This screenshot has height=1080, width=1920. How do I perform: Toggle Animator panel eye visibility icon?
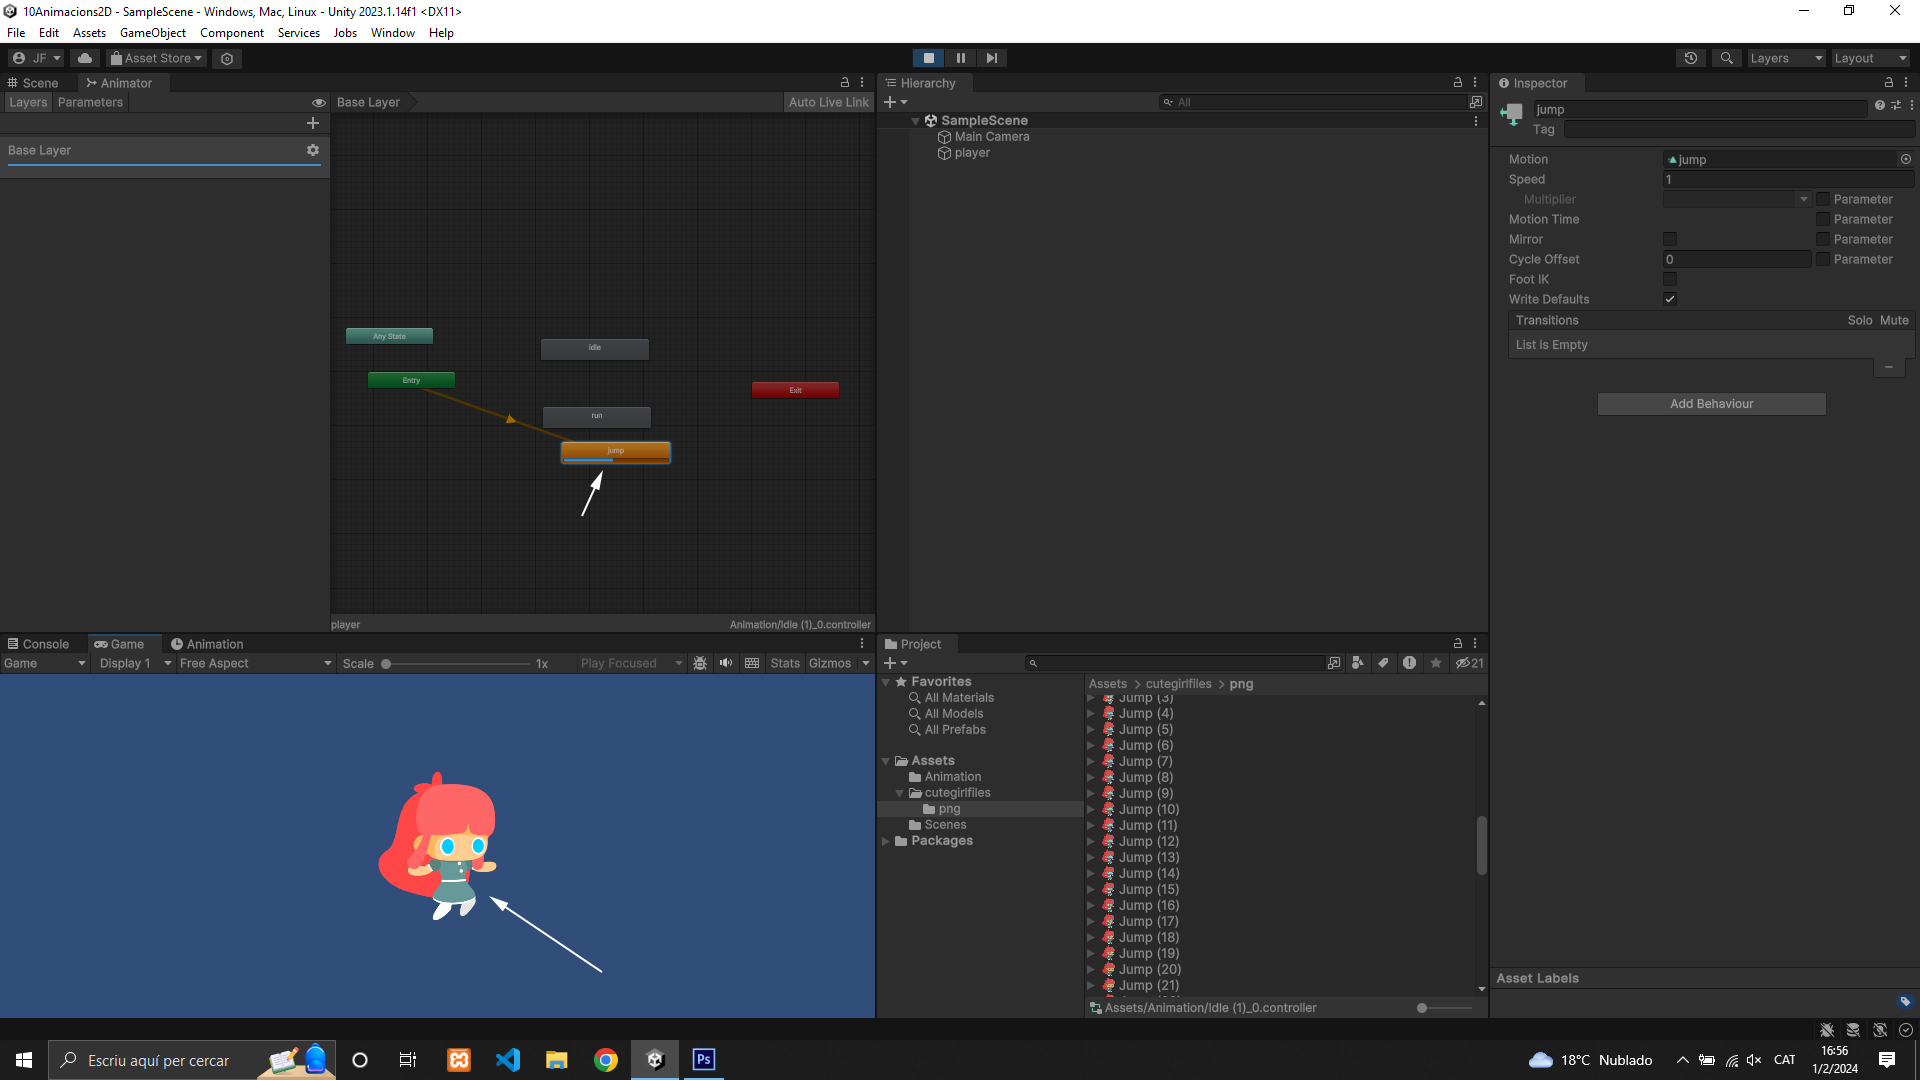coord(319,103)
